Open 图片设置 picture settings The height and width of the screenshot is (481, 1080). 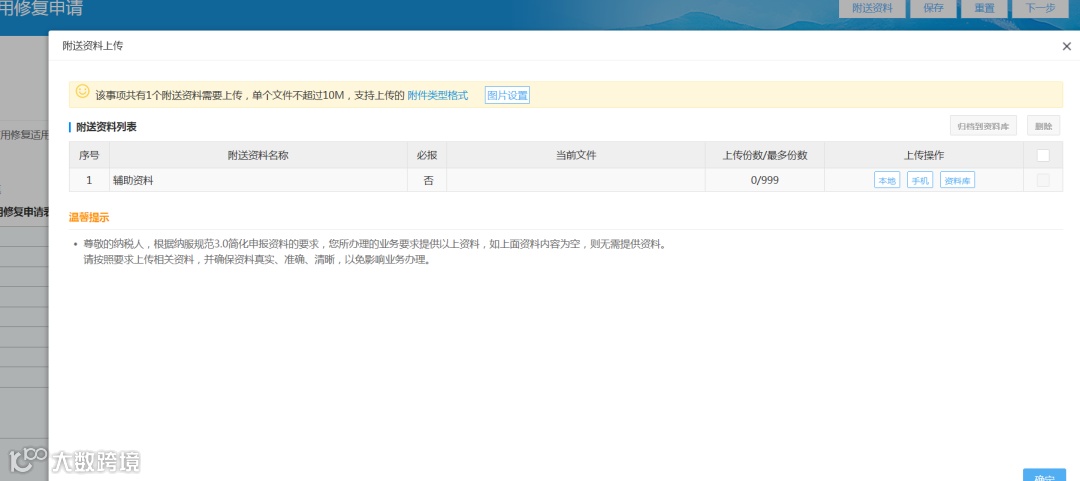pyautogui.click(x=507, y=95)
